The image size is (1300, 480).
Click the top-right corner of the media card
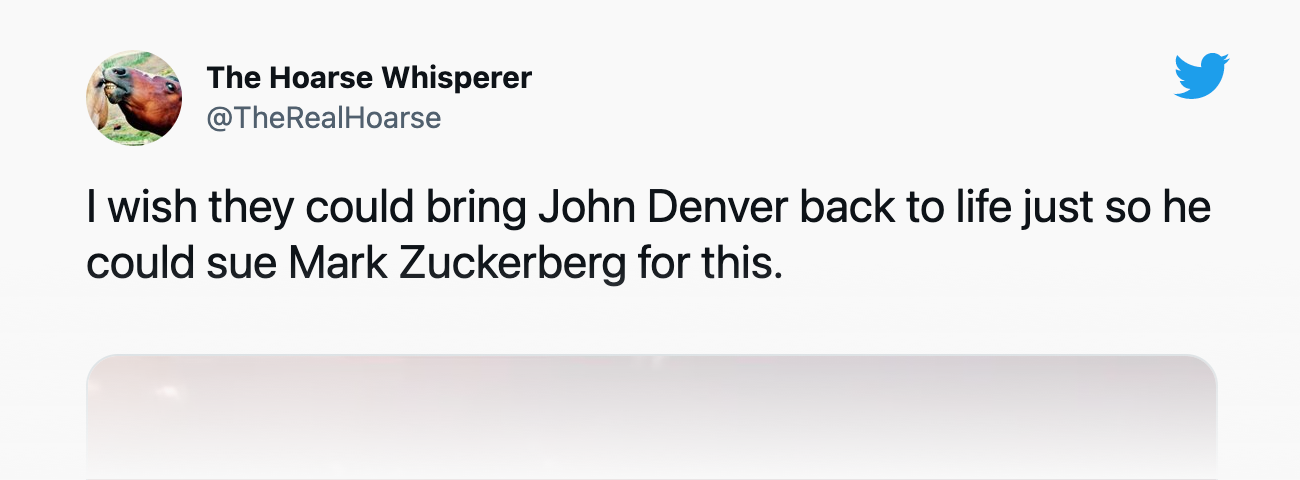(x=1206, y=364)
